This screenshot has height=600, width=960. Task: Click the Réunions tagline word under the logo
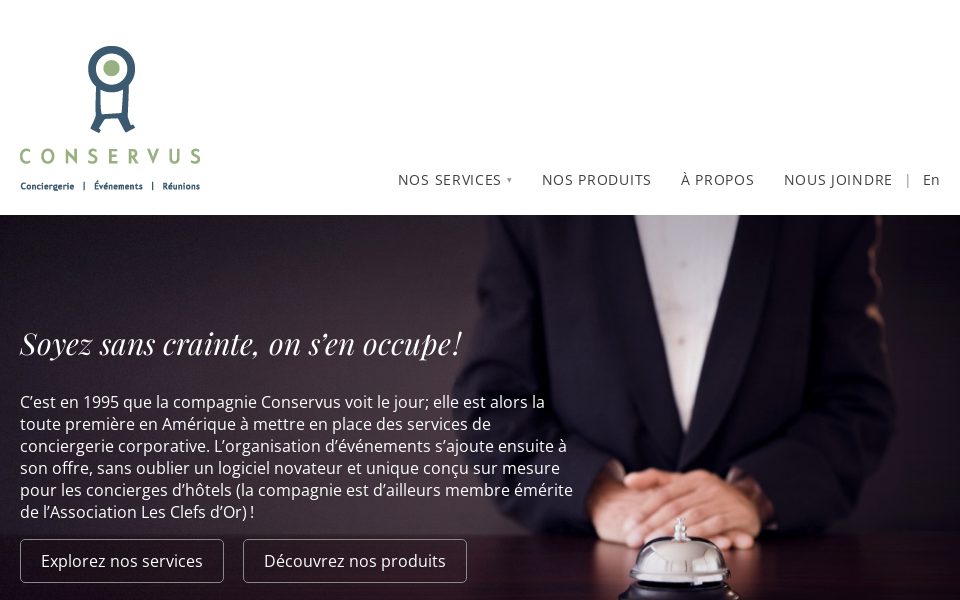tap(181, 186)
